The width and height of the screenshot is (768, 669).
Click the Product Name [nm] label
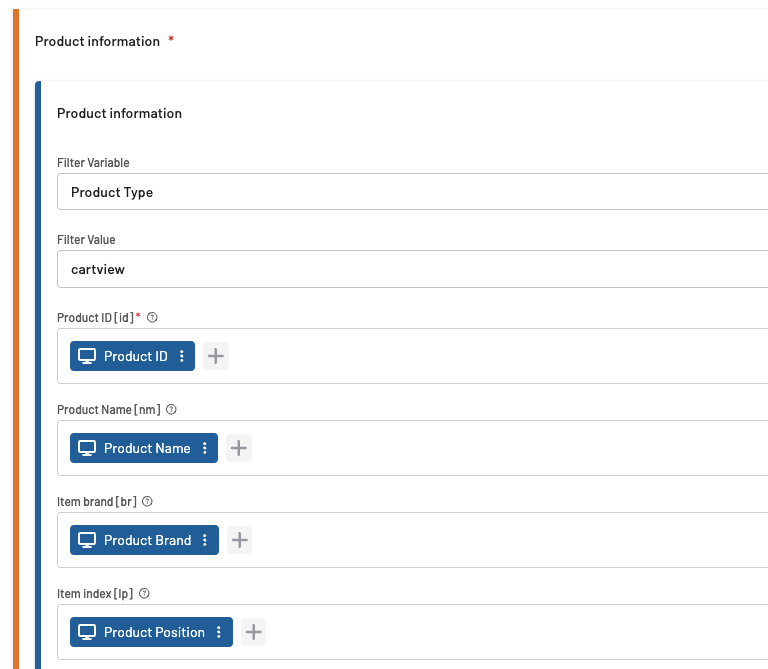(x=109, y=410)
